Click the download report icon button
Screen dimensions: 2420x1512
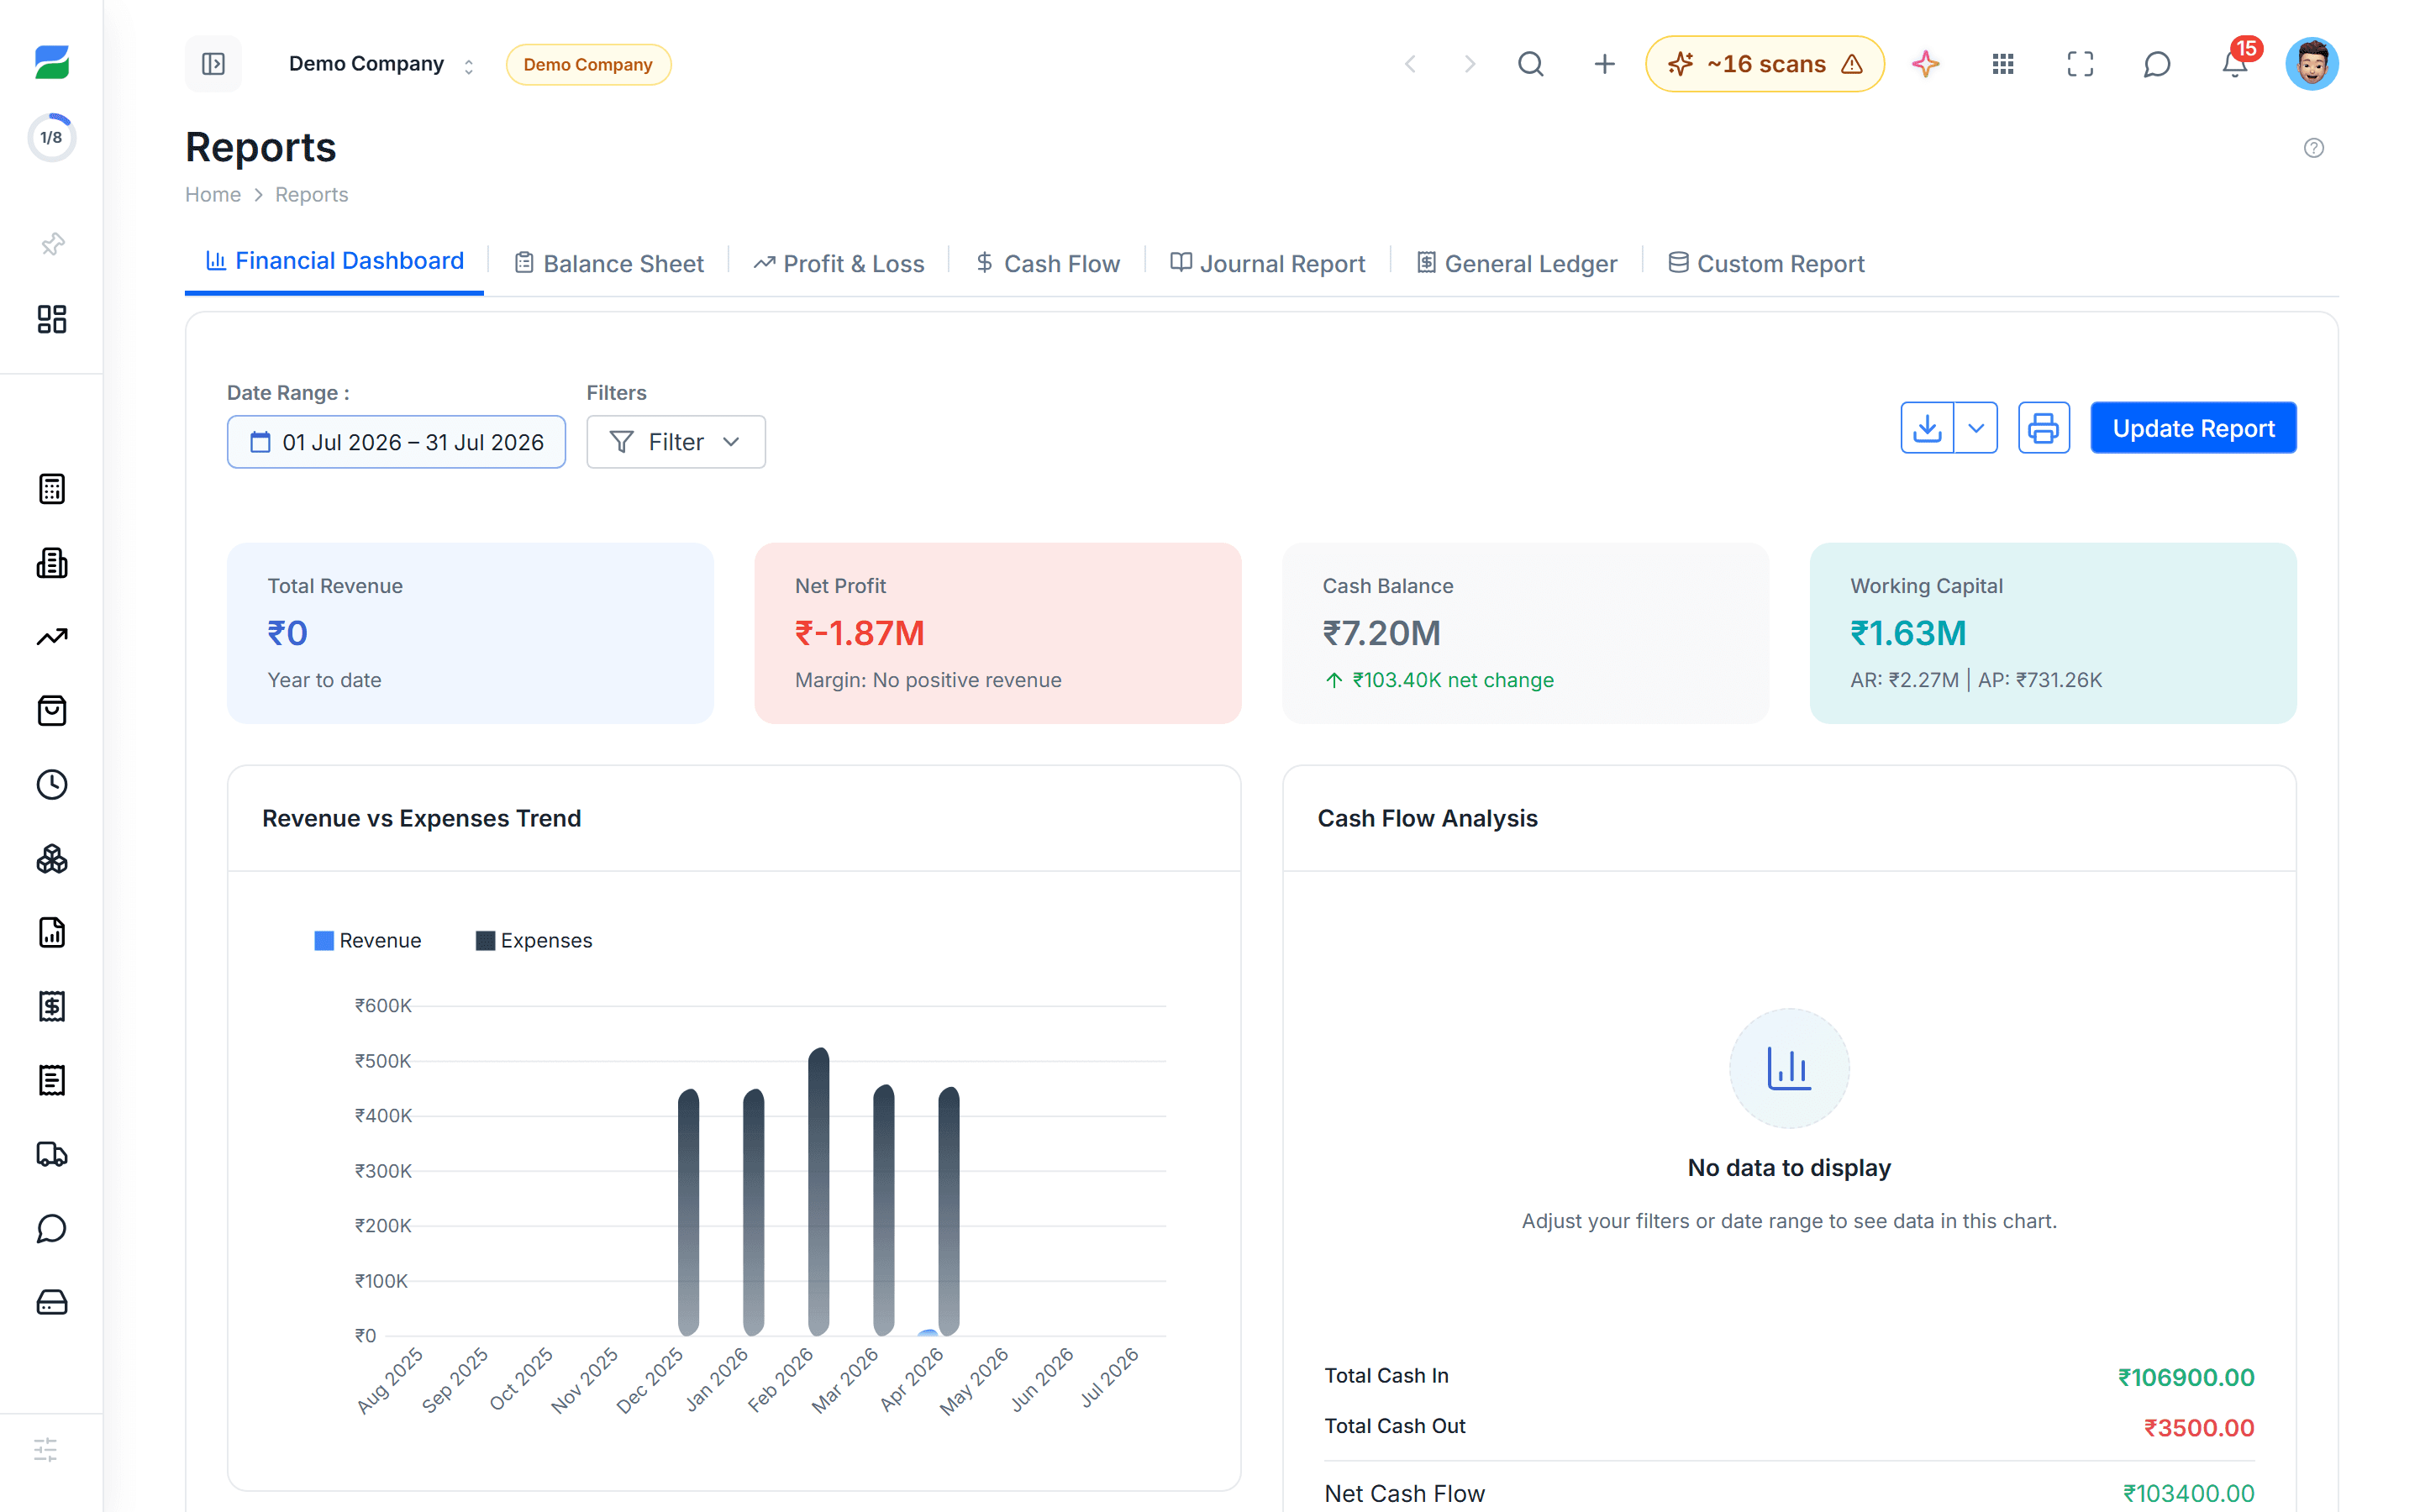1927,428
